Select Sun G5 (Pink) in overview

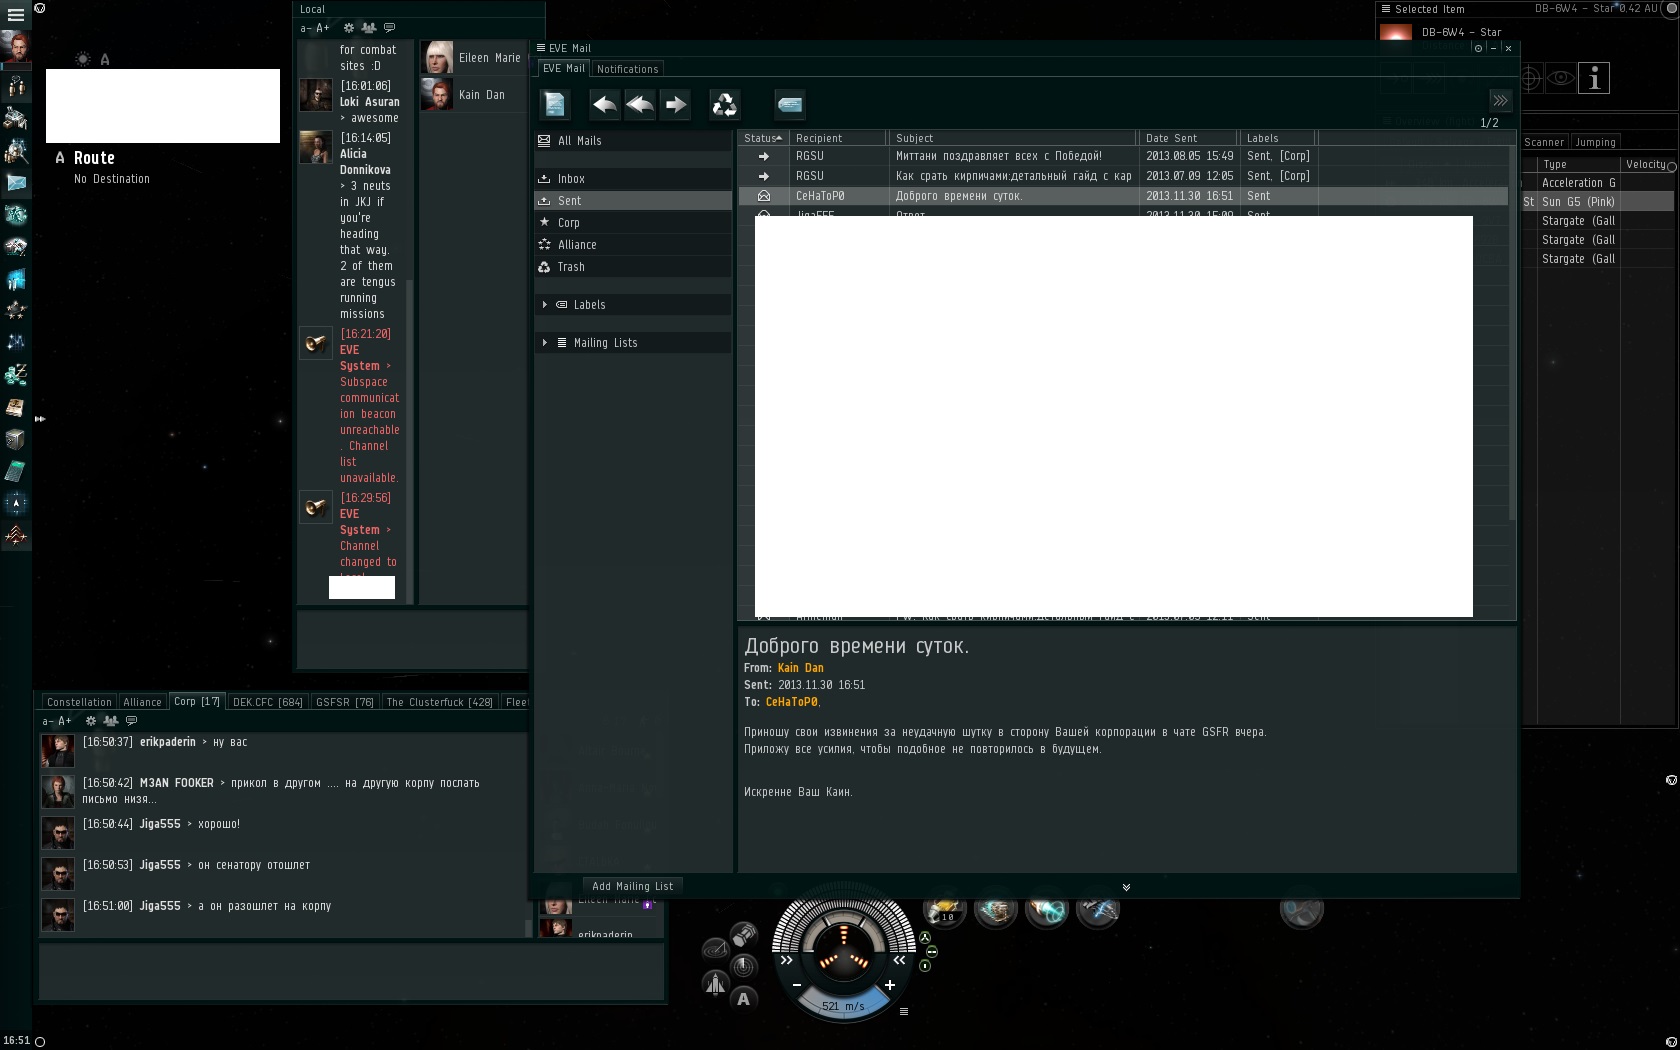click(x=1597, y=202)
